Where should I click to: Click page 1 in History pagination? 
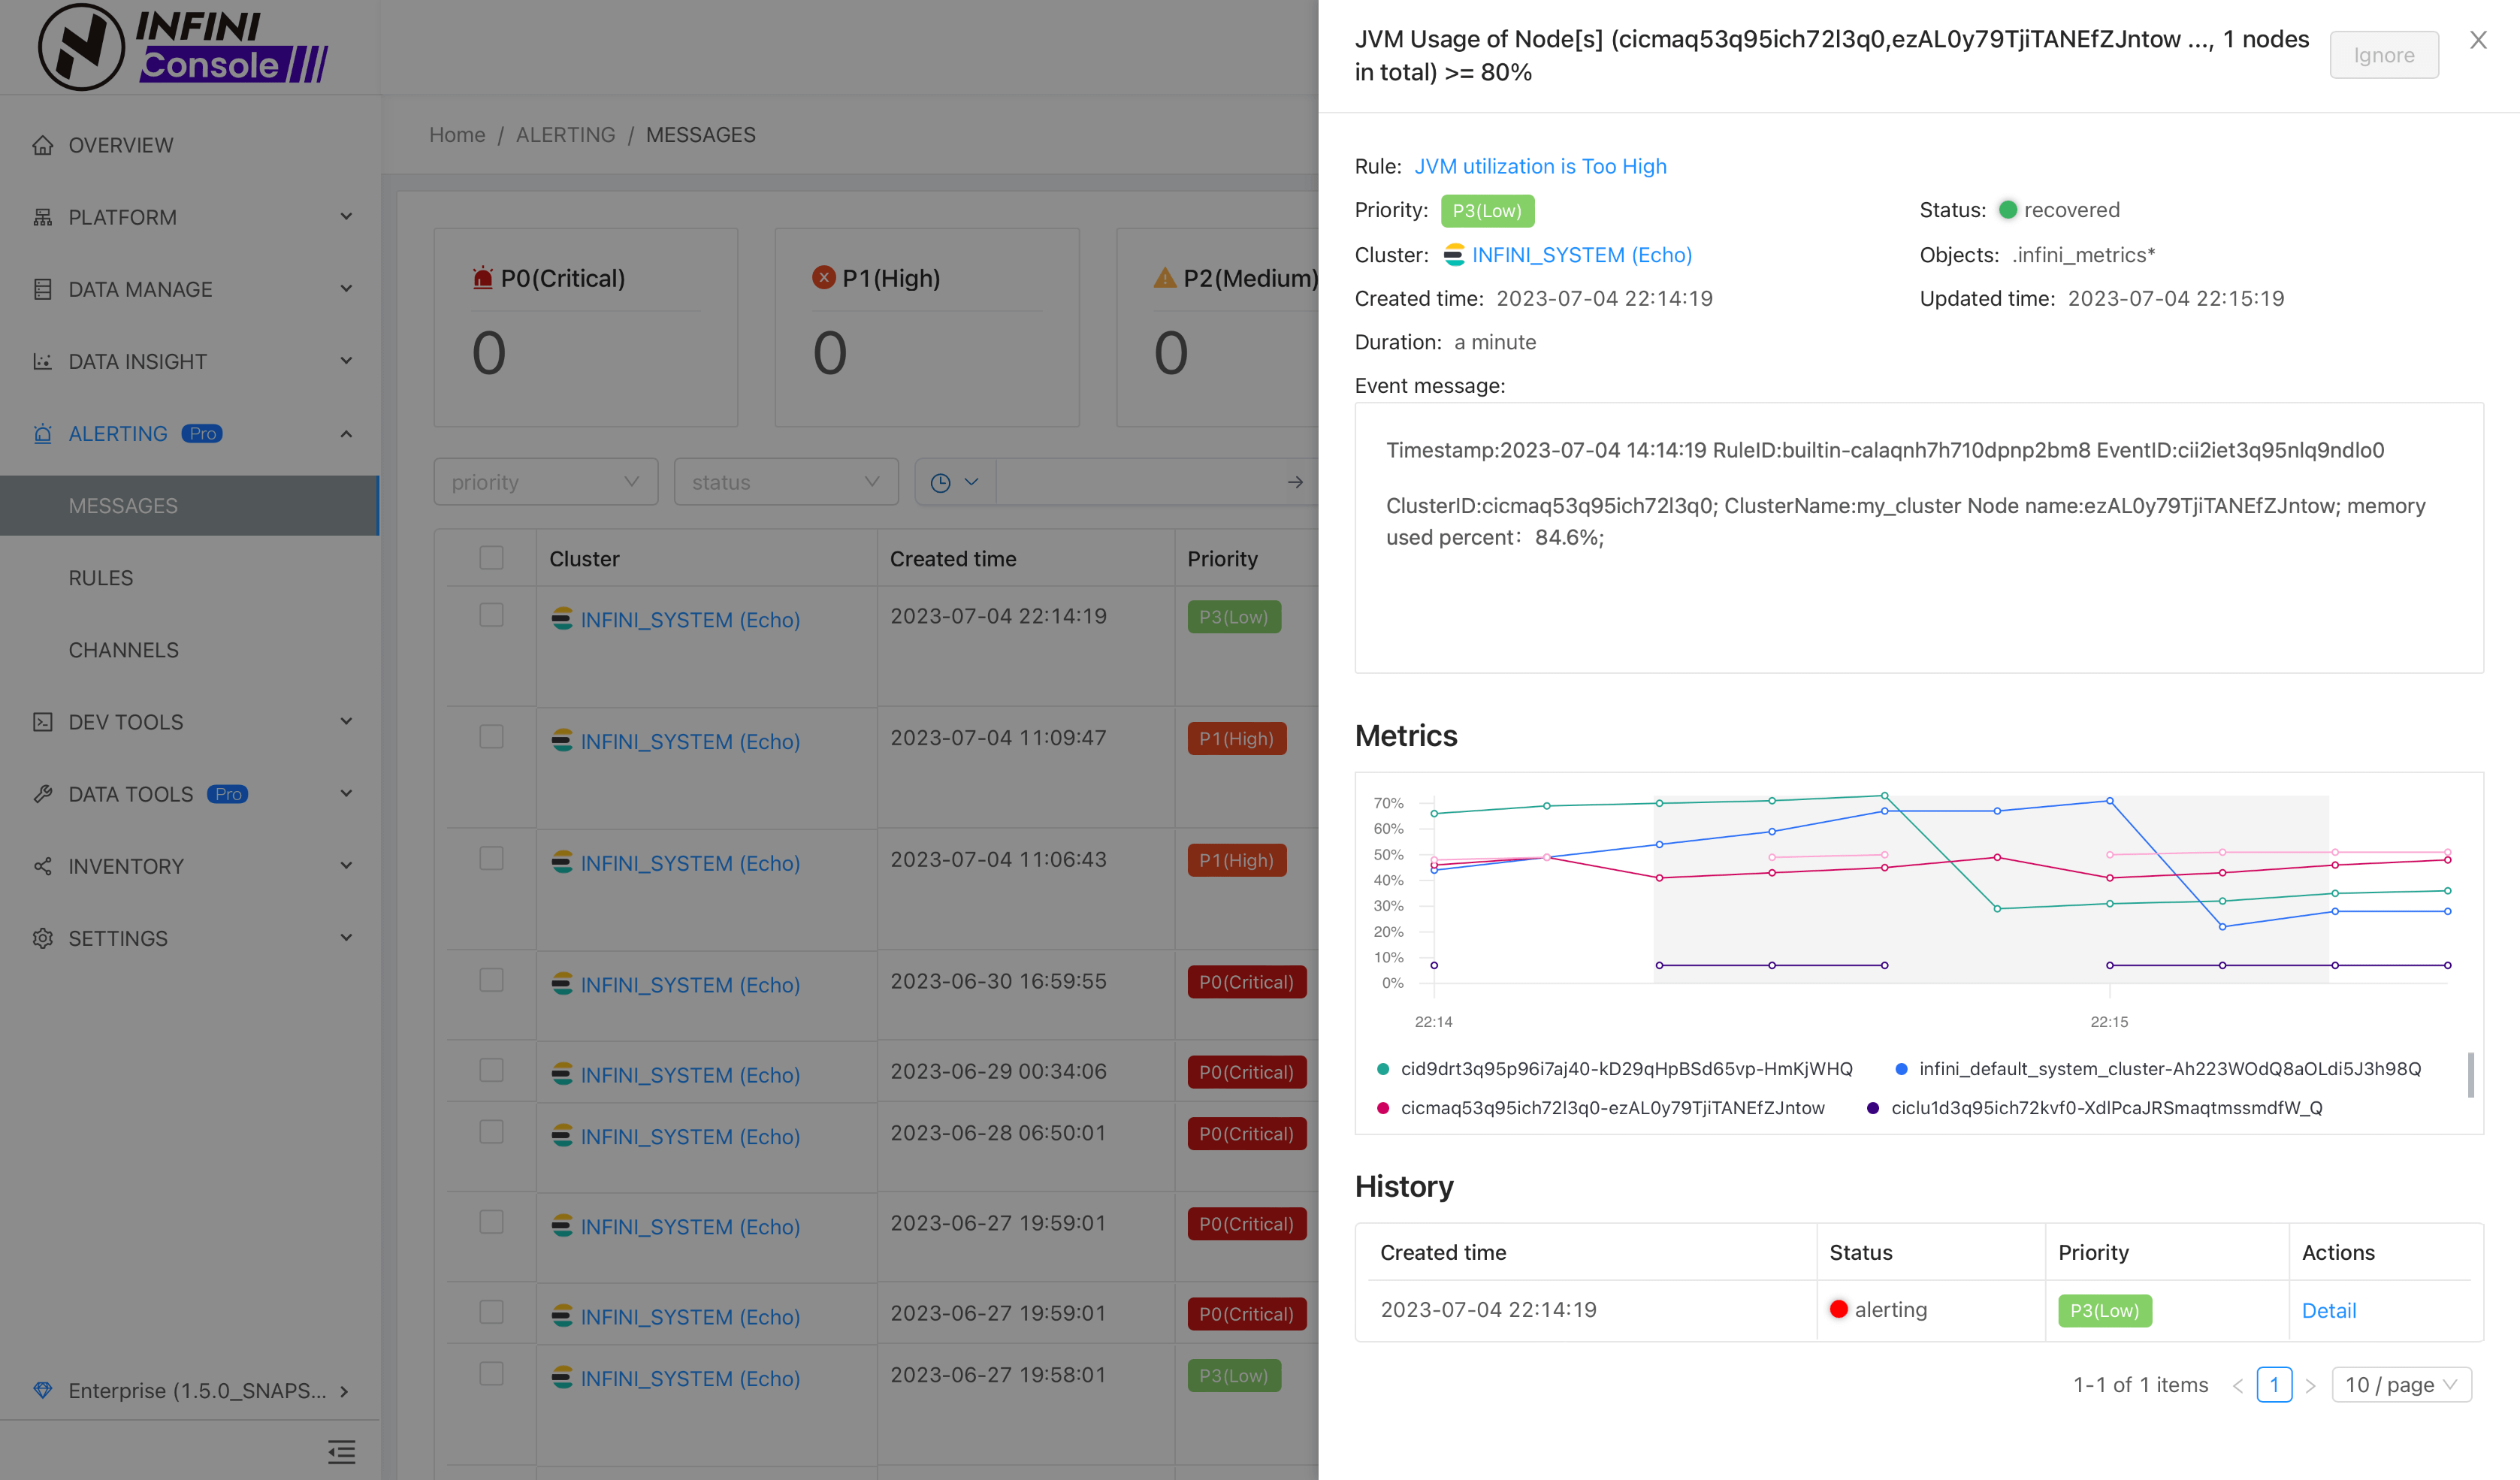(2274, 1385)
